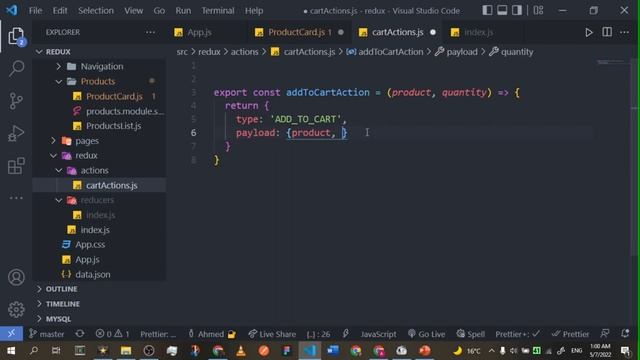Image resolution: width=640 pixels, height=360 pixels.
Task: Customize layout icon in title bar
Action: pyautogui.click(x=538, y=10)
